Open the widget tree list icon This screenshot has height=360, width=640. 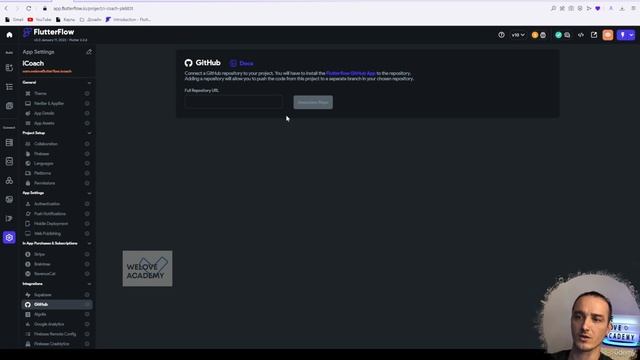tap(9, 87)
